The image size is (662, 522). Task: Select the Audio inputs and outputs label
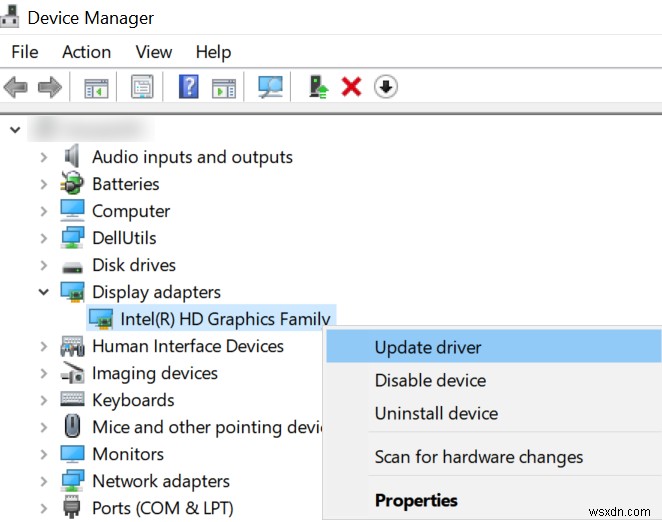coord(192,157)
